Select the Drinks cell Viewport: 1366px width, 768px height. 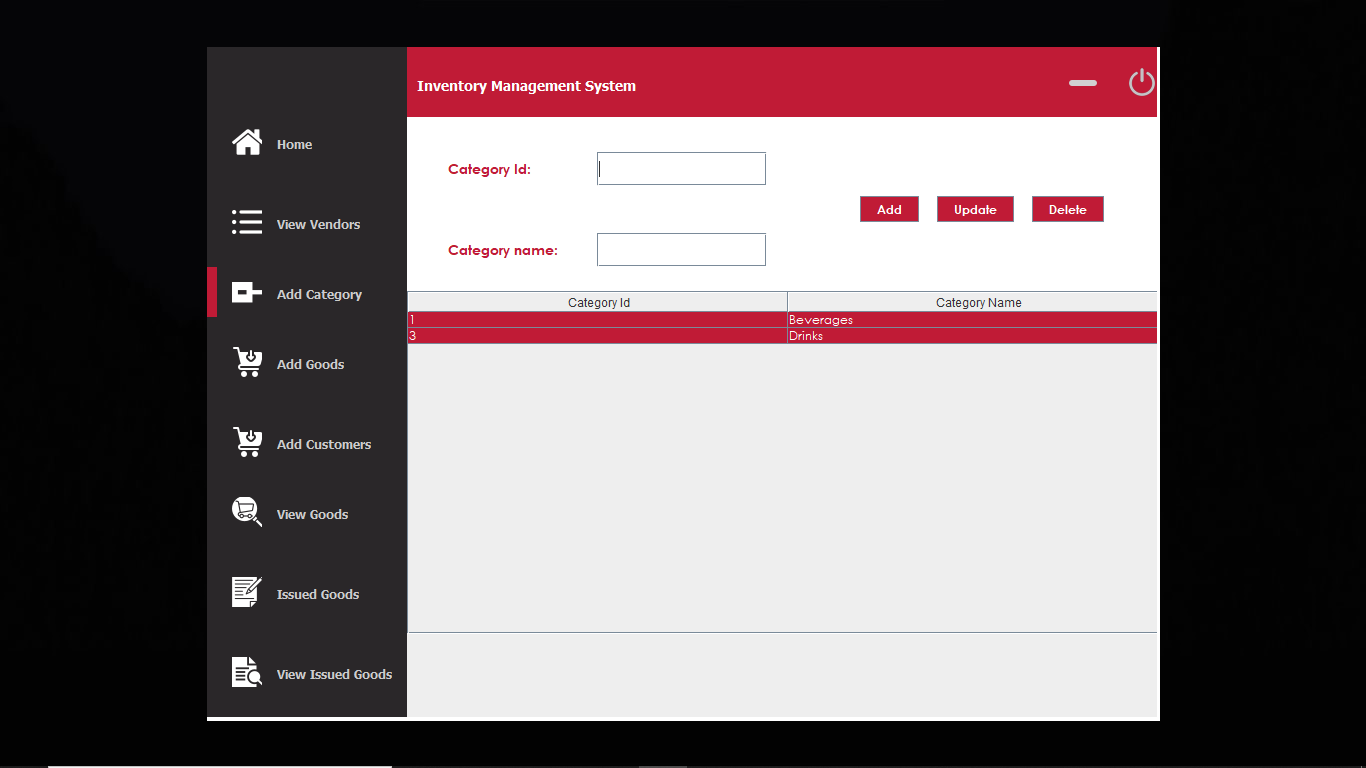click(x=972, y=336)
